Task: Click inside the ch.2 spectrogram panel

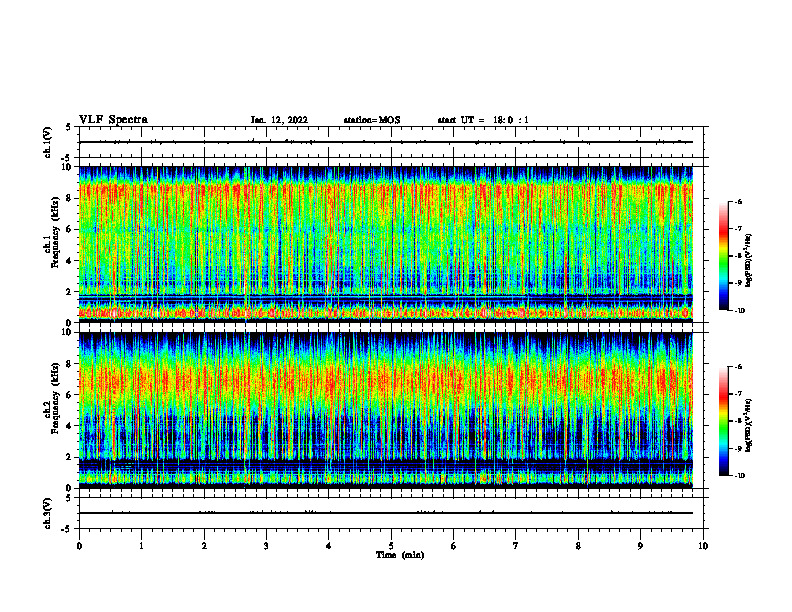Action: 386,410
